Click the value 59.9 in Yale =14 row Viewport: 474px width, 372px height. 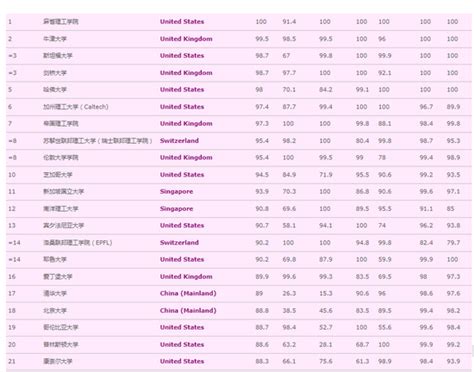pyautogui.click(x=384, y=259)
